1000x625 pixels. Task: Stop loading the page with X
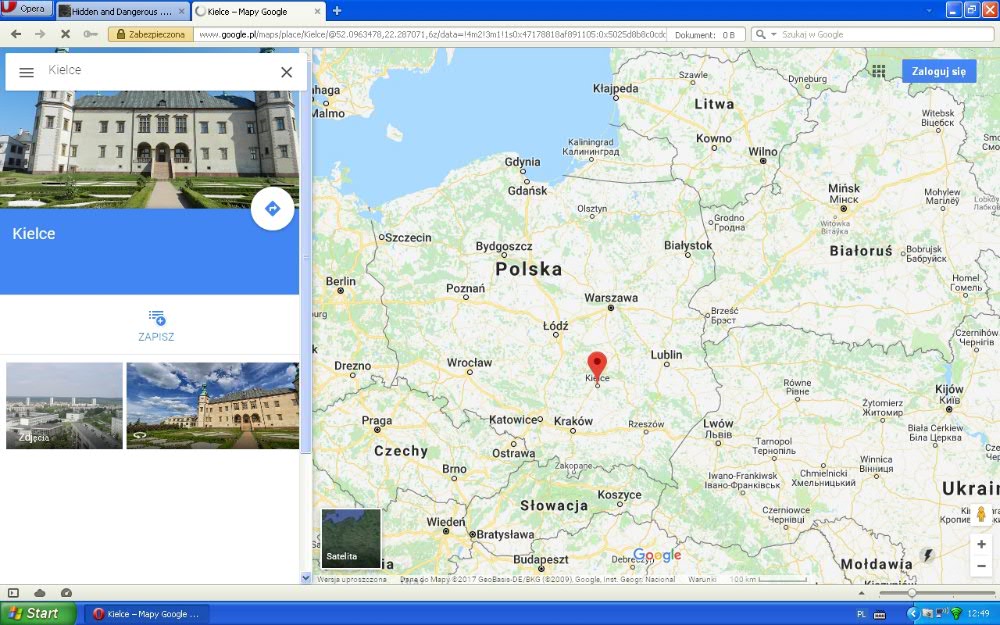[x=65, y=34]
